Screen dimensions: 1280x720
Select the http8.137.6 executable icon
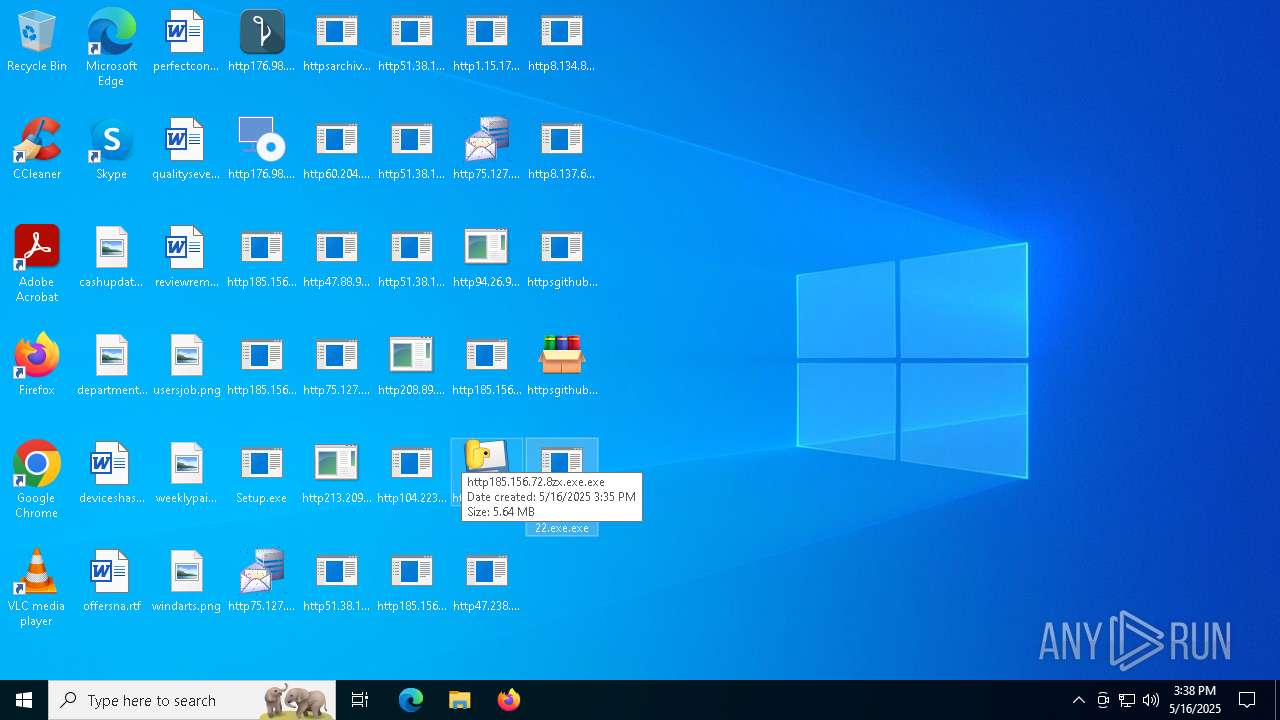coord(561,150)
